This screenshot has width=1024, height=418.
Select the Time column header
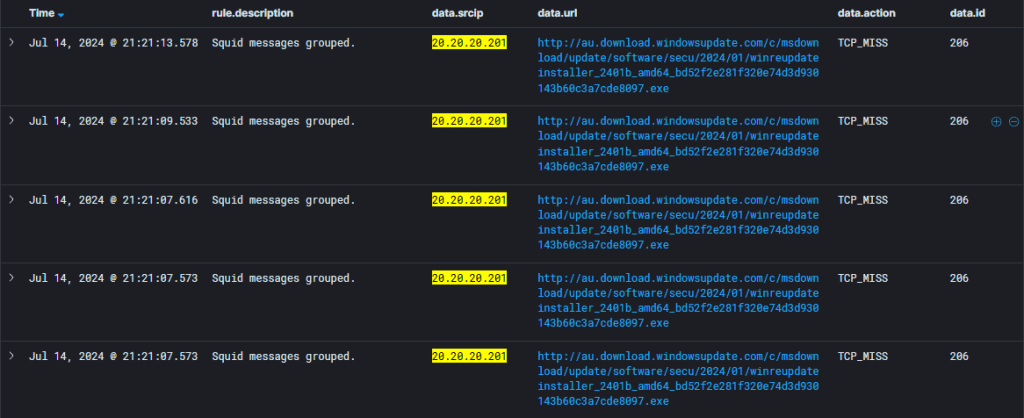click(41, 14)
